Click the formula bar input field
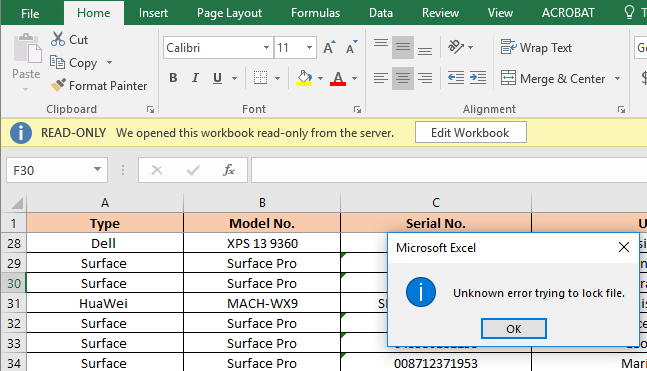Image resolution: width=647 pixels, height=371 pixels. click(x=449, y=170)
